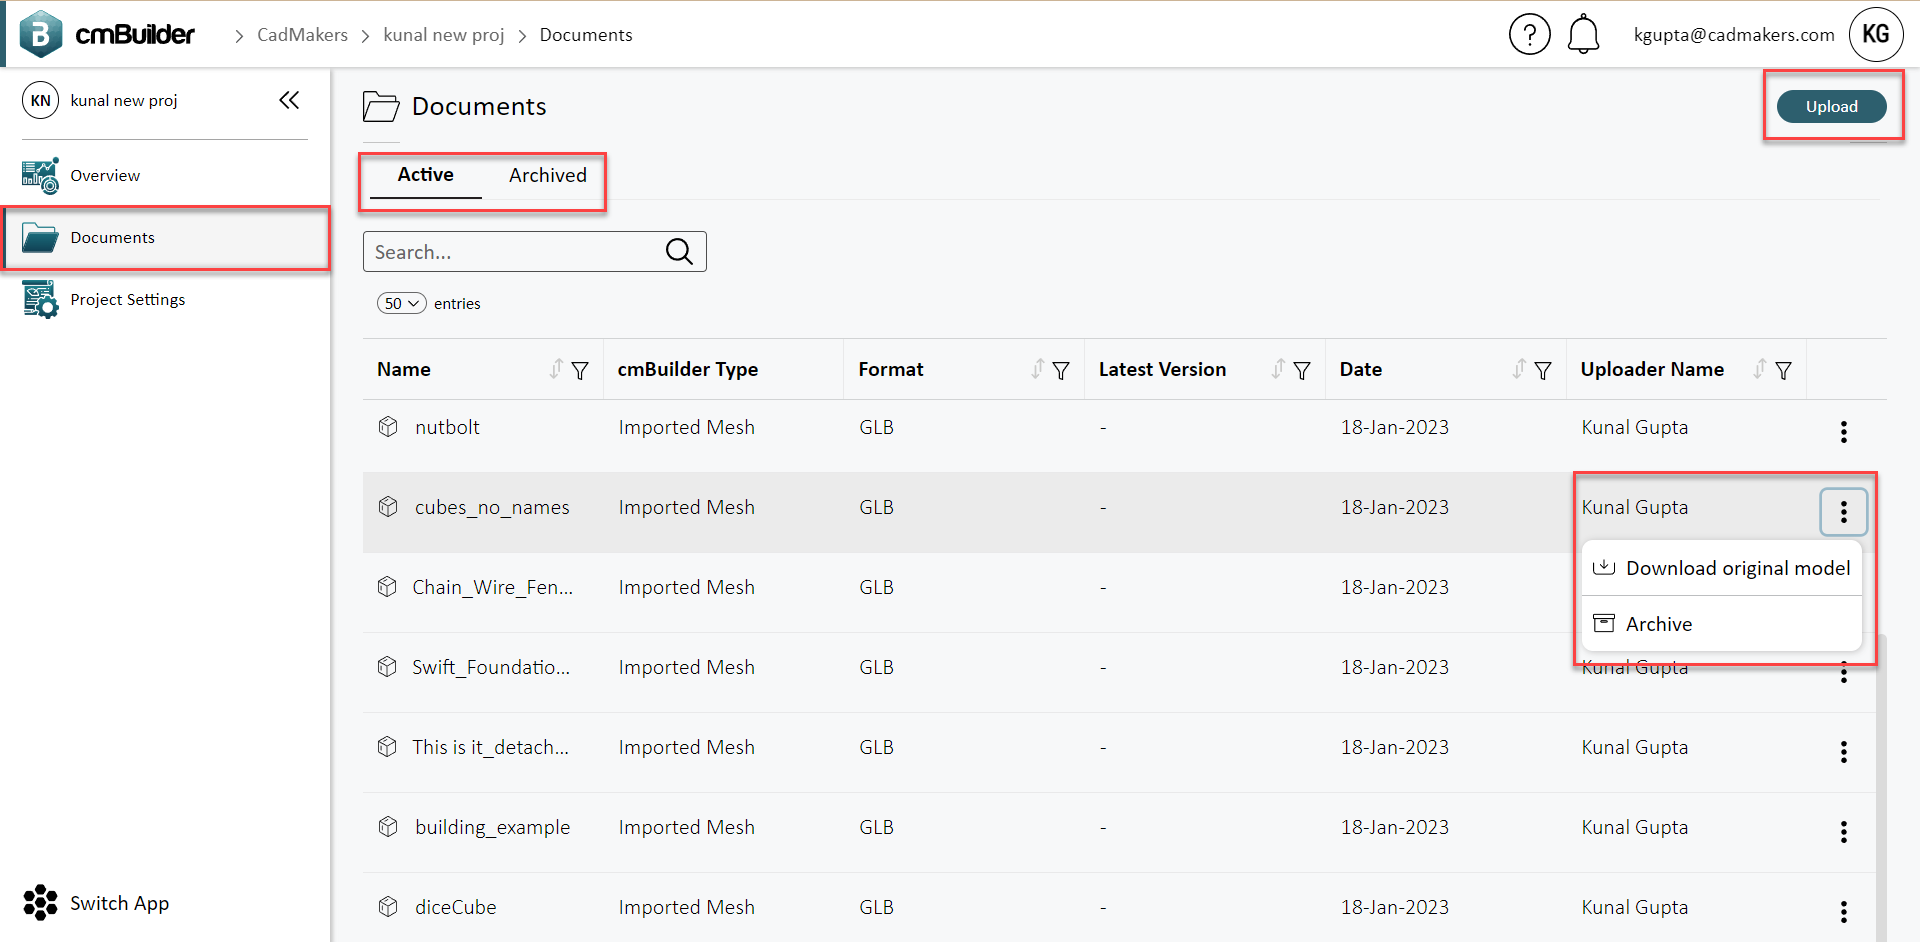Viewport: 1920px width, 942px height.
Task: Click the Upload button
Action: (x=1832, y=106)
